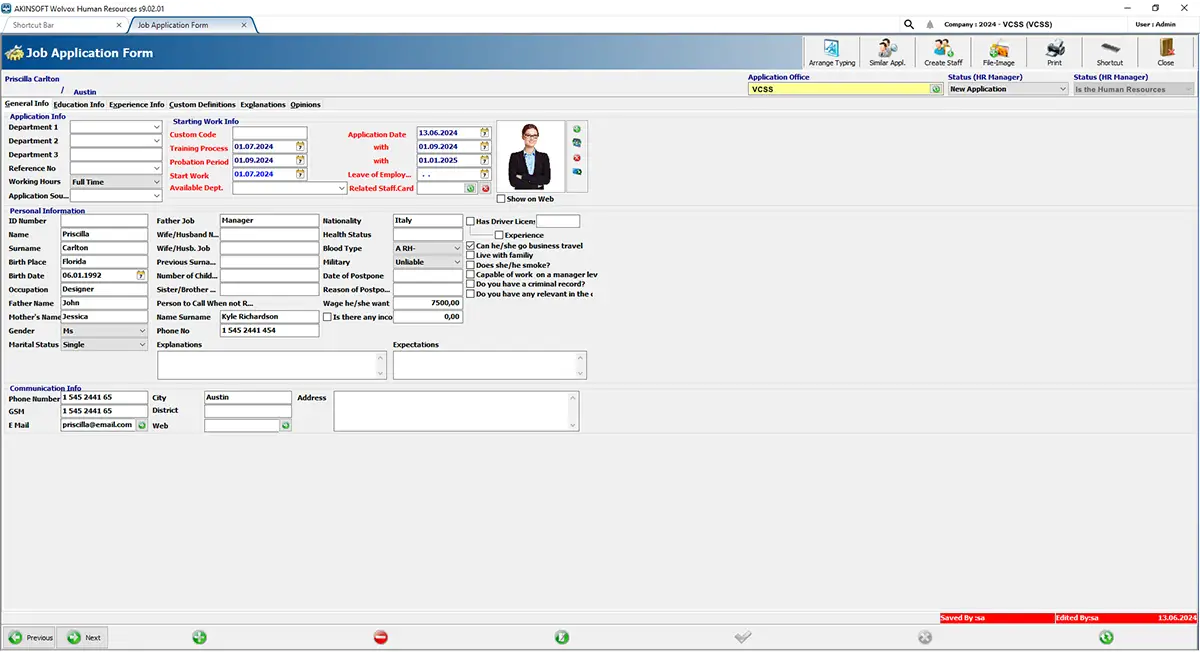The width and height of the screenshot is (1200, 653).
Task: Open the File-Image tool
Action: click(x=998, y=52)
